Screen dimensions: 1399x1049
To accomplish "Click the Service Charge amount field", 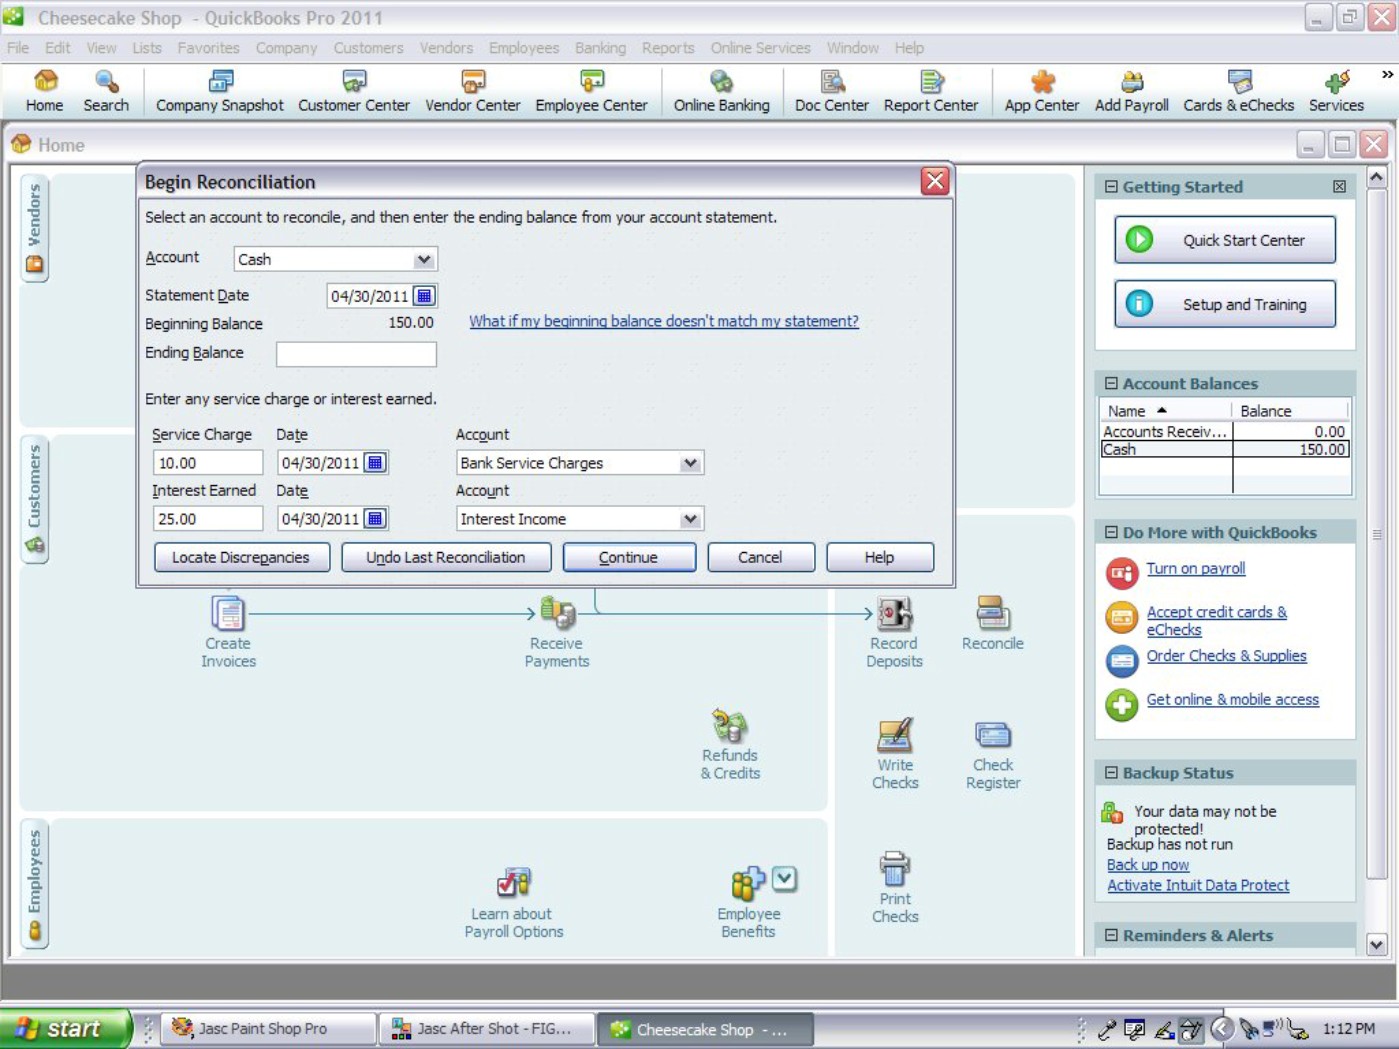I will [208, 463].
